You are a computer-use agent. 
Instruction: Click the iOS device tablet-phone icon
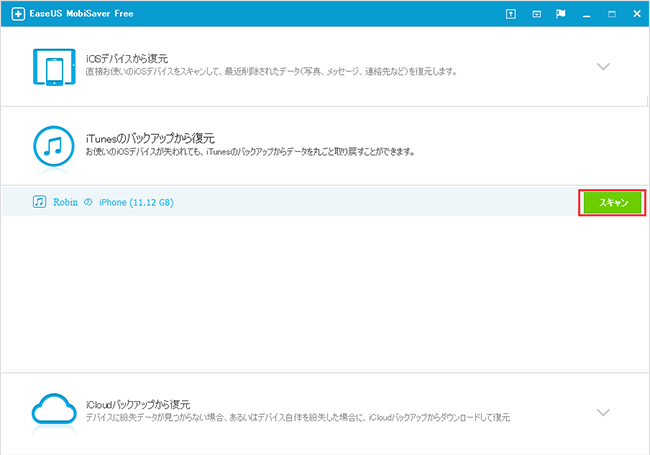[54, 67]
